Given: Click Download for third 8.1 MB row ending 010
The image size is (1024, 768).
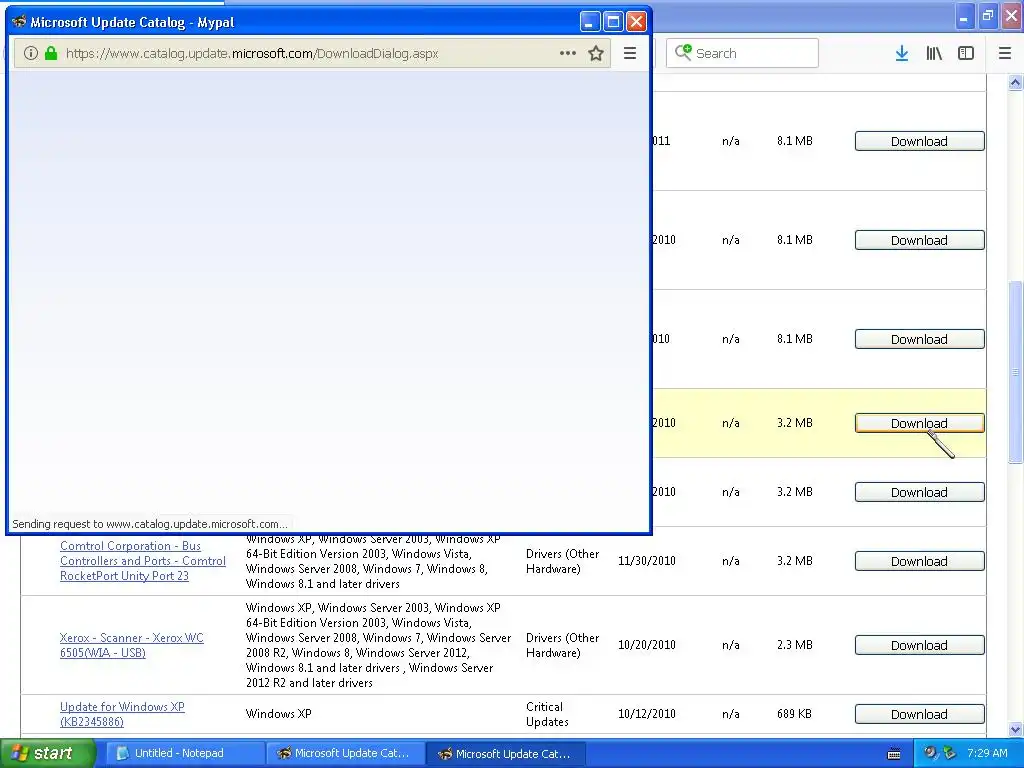Looking at the screenshot, I should (920, 339).
